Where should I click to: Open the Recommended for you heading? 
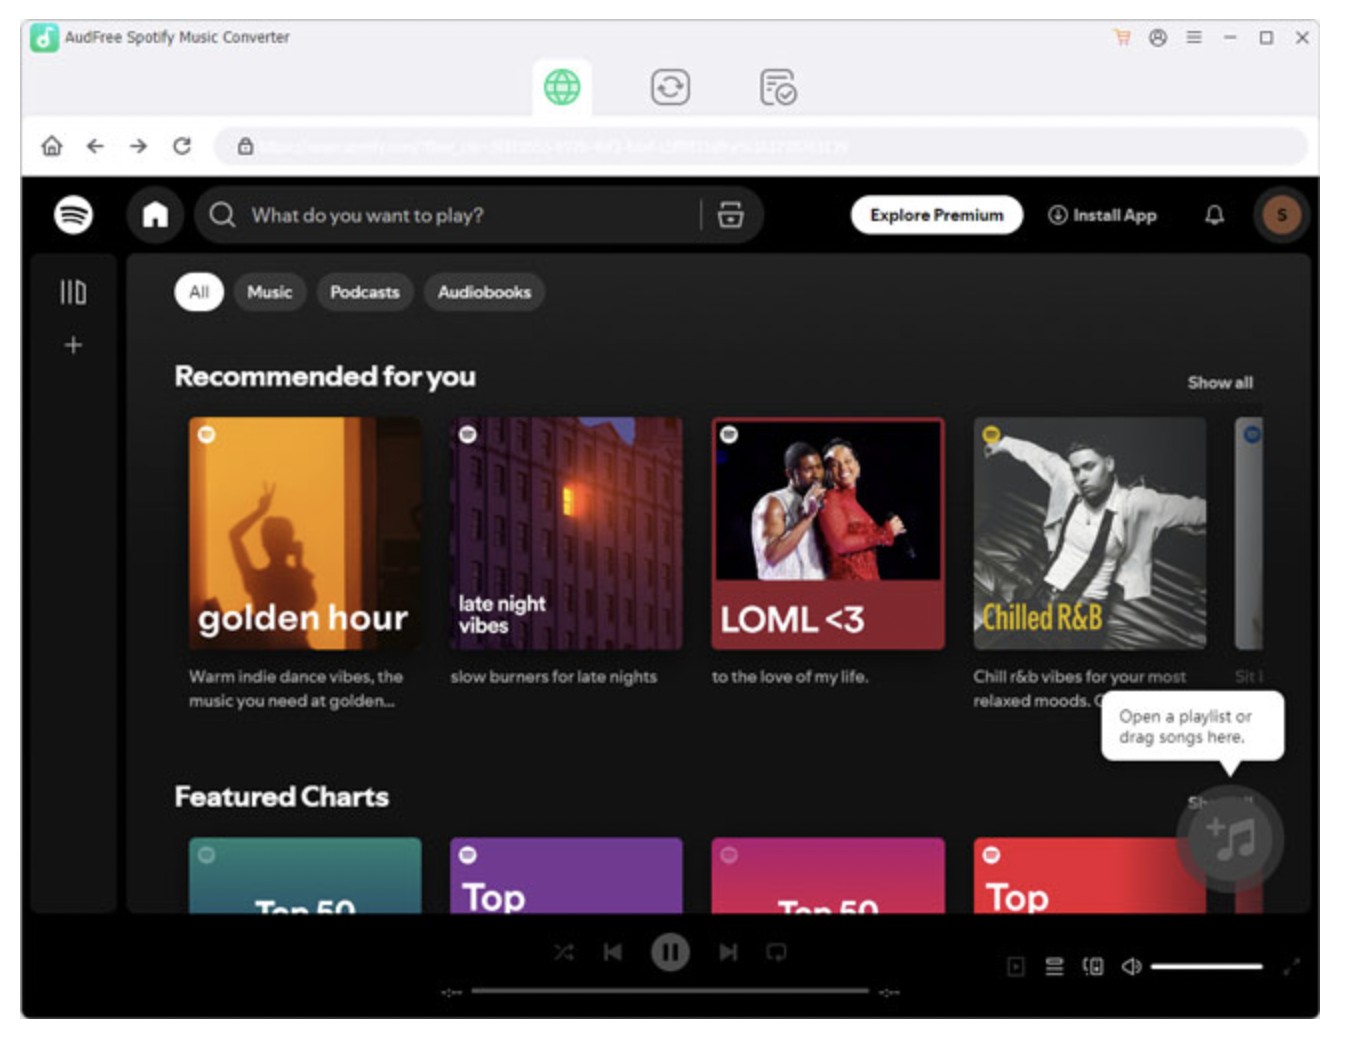(325, 377)
